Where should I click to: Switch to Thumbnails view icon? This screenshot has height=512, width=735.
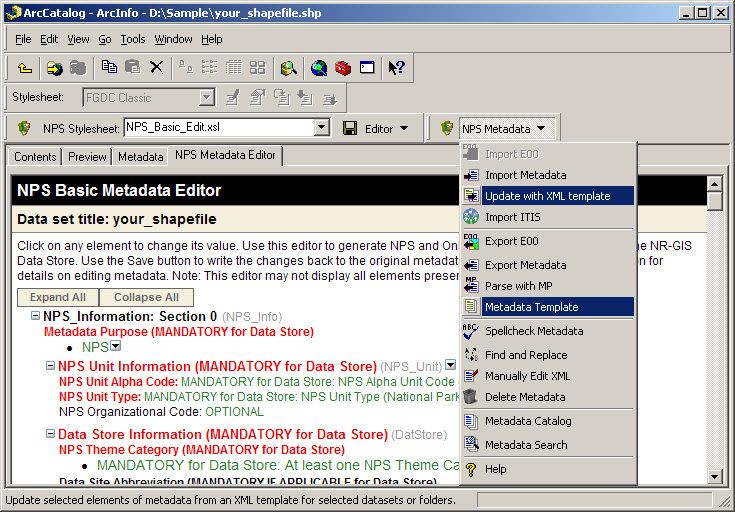[257, 68]
